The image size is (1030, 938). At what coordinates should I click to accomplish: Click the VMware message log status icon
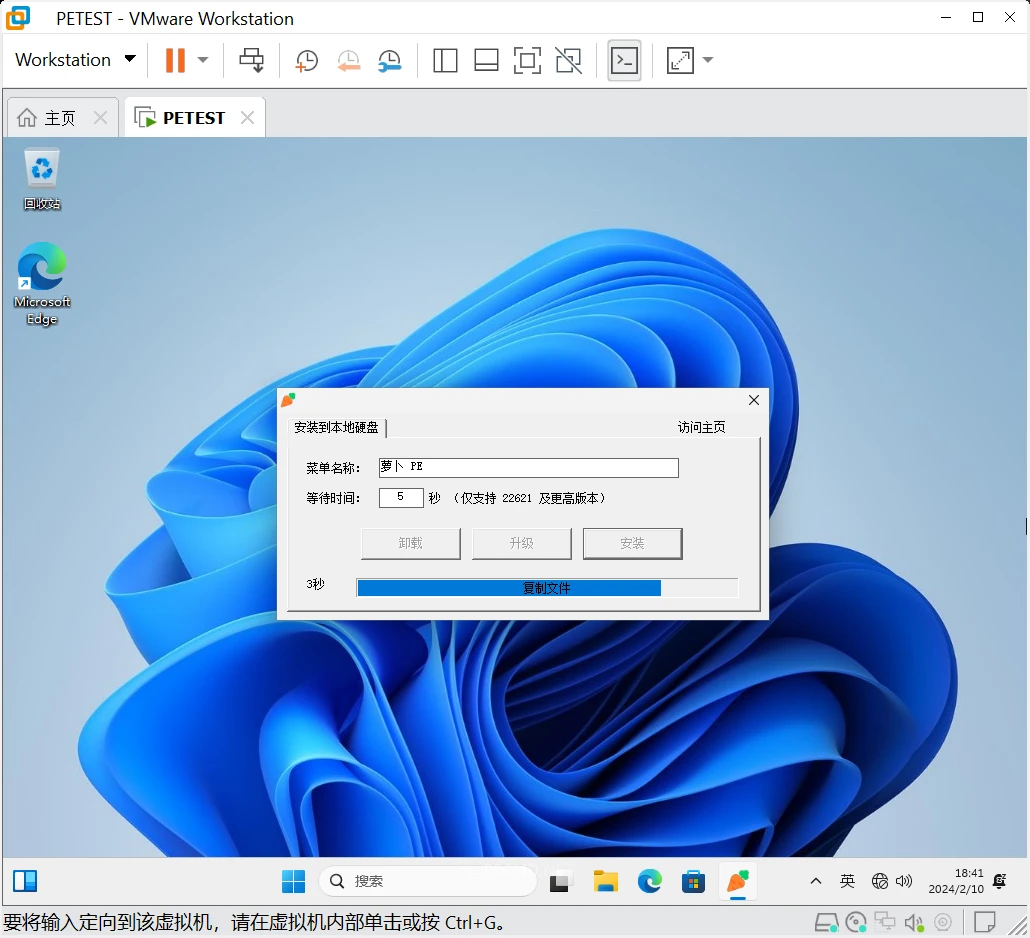pos(984,922)
